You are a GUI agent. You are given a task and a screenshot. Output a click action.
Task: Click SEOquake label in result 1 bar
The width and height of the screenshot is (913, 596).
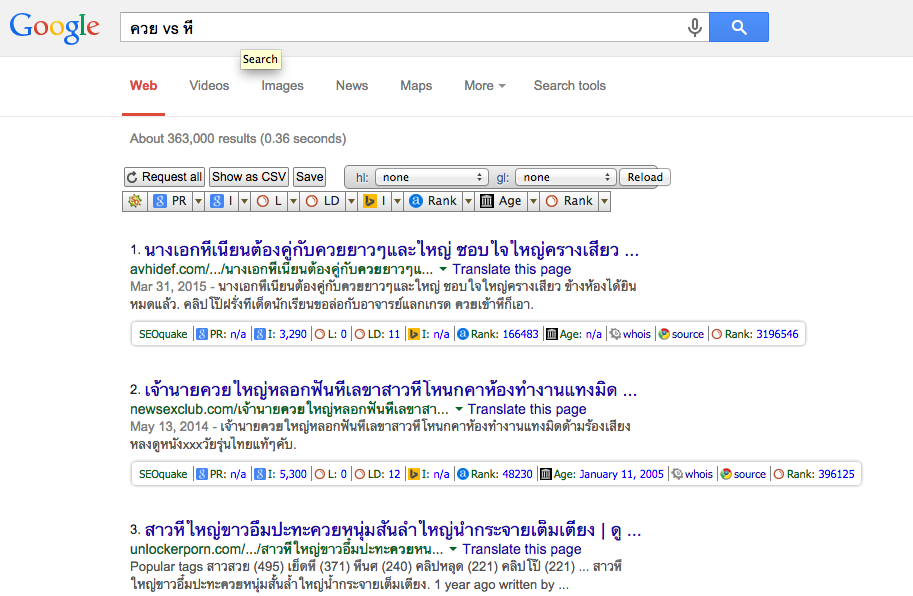163,334
